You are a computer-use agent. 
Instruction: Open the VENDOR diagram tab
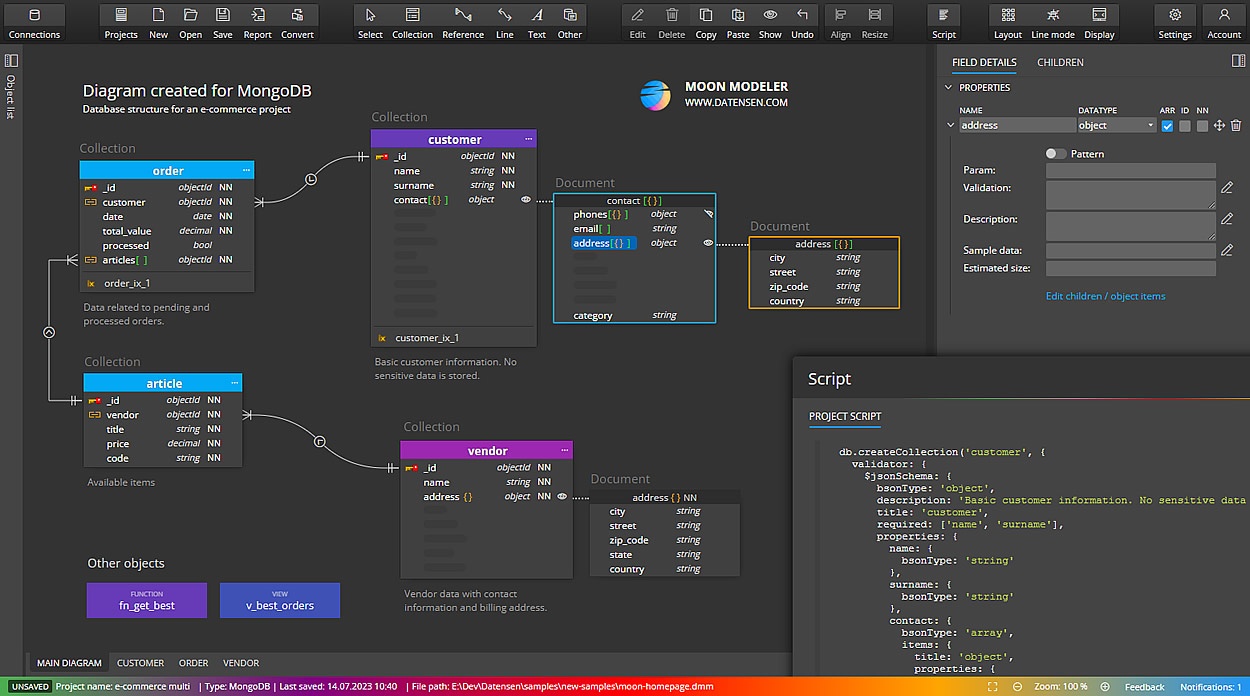(x=241, y=663)
